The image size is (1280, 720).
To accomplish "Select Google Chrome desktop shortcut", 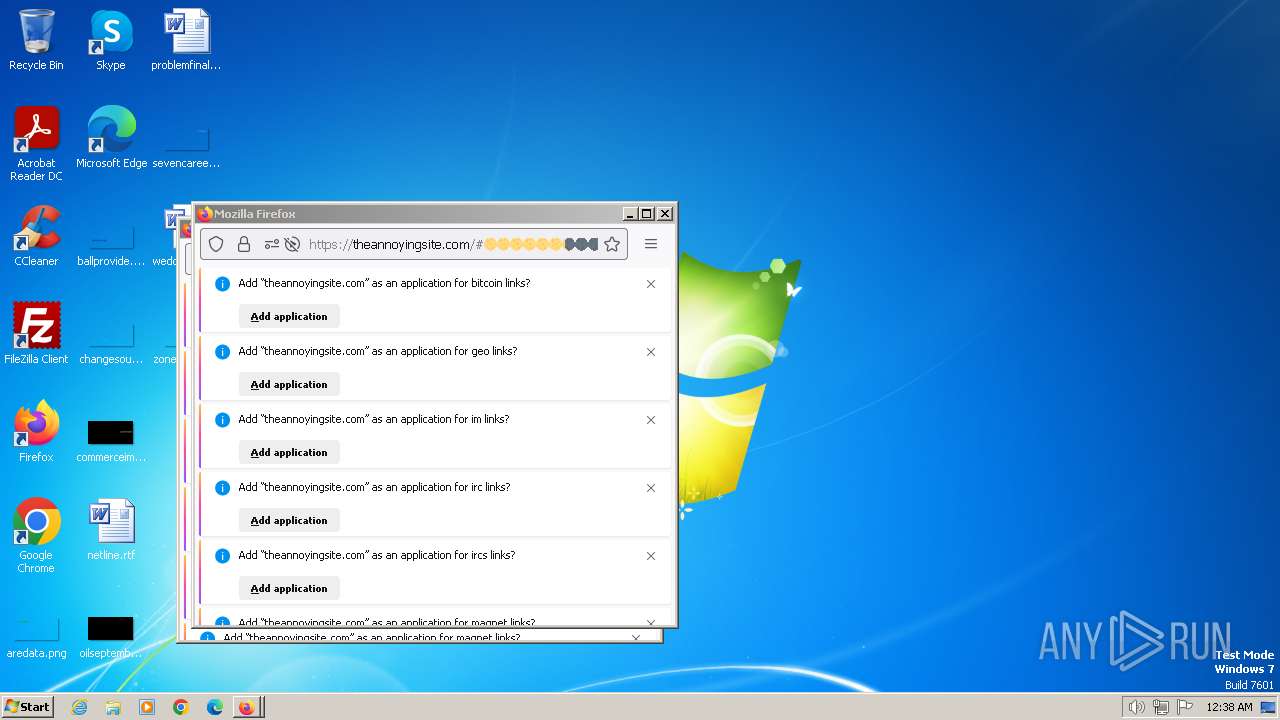I will (36, 536).
